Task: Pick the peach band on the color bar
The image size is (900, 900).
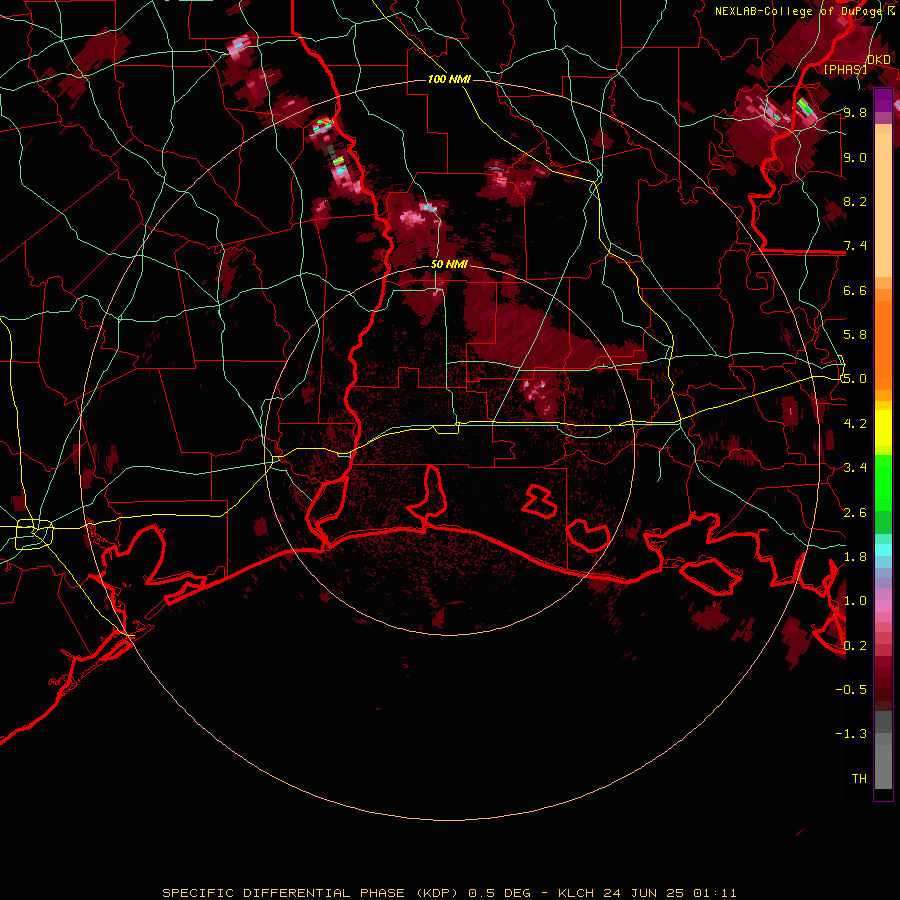Action: pyautogui.click(x=883, y=205)
